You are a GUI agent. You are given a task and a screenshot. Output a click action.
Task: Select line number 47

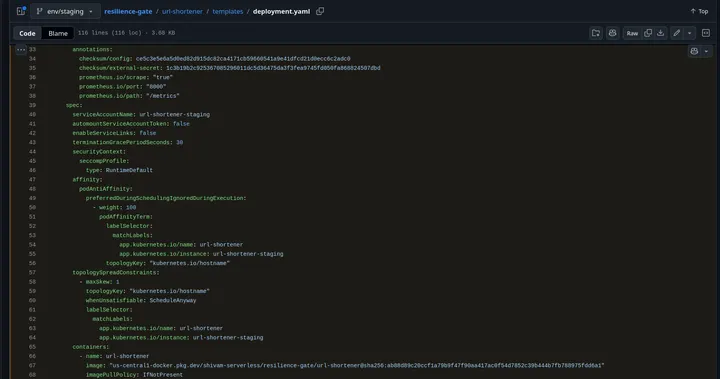[x=32, y=180]
